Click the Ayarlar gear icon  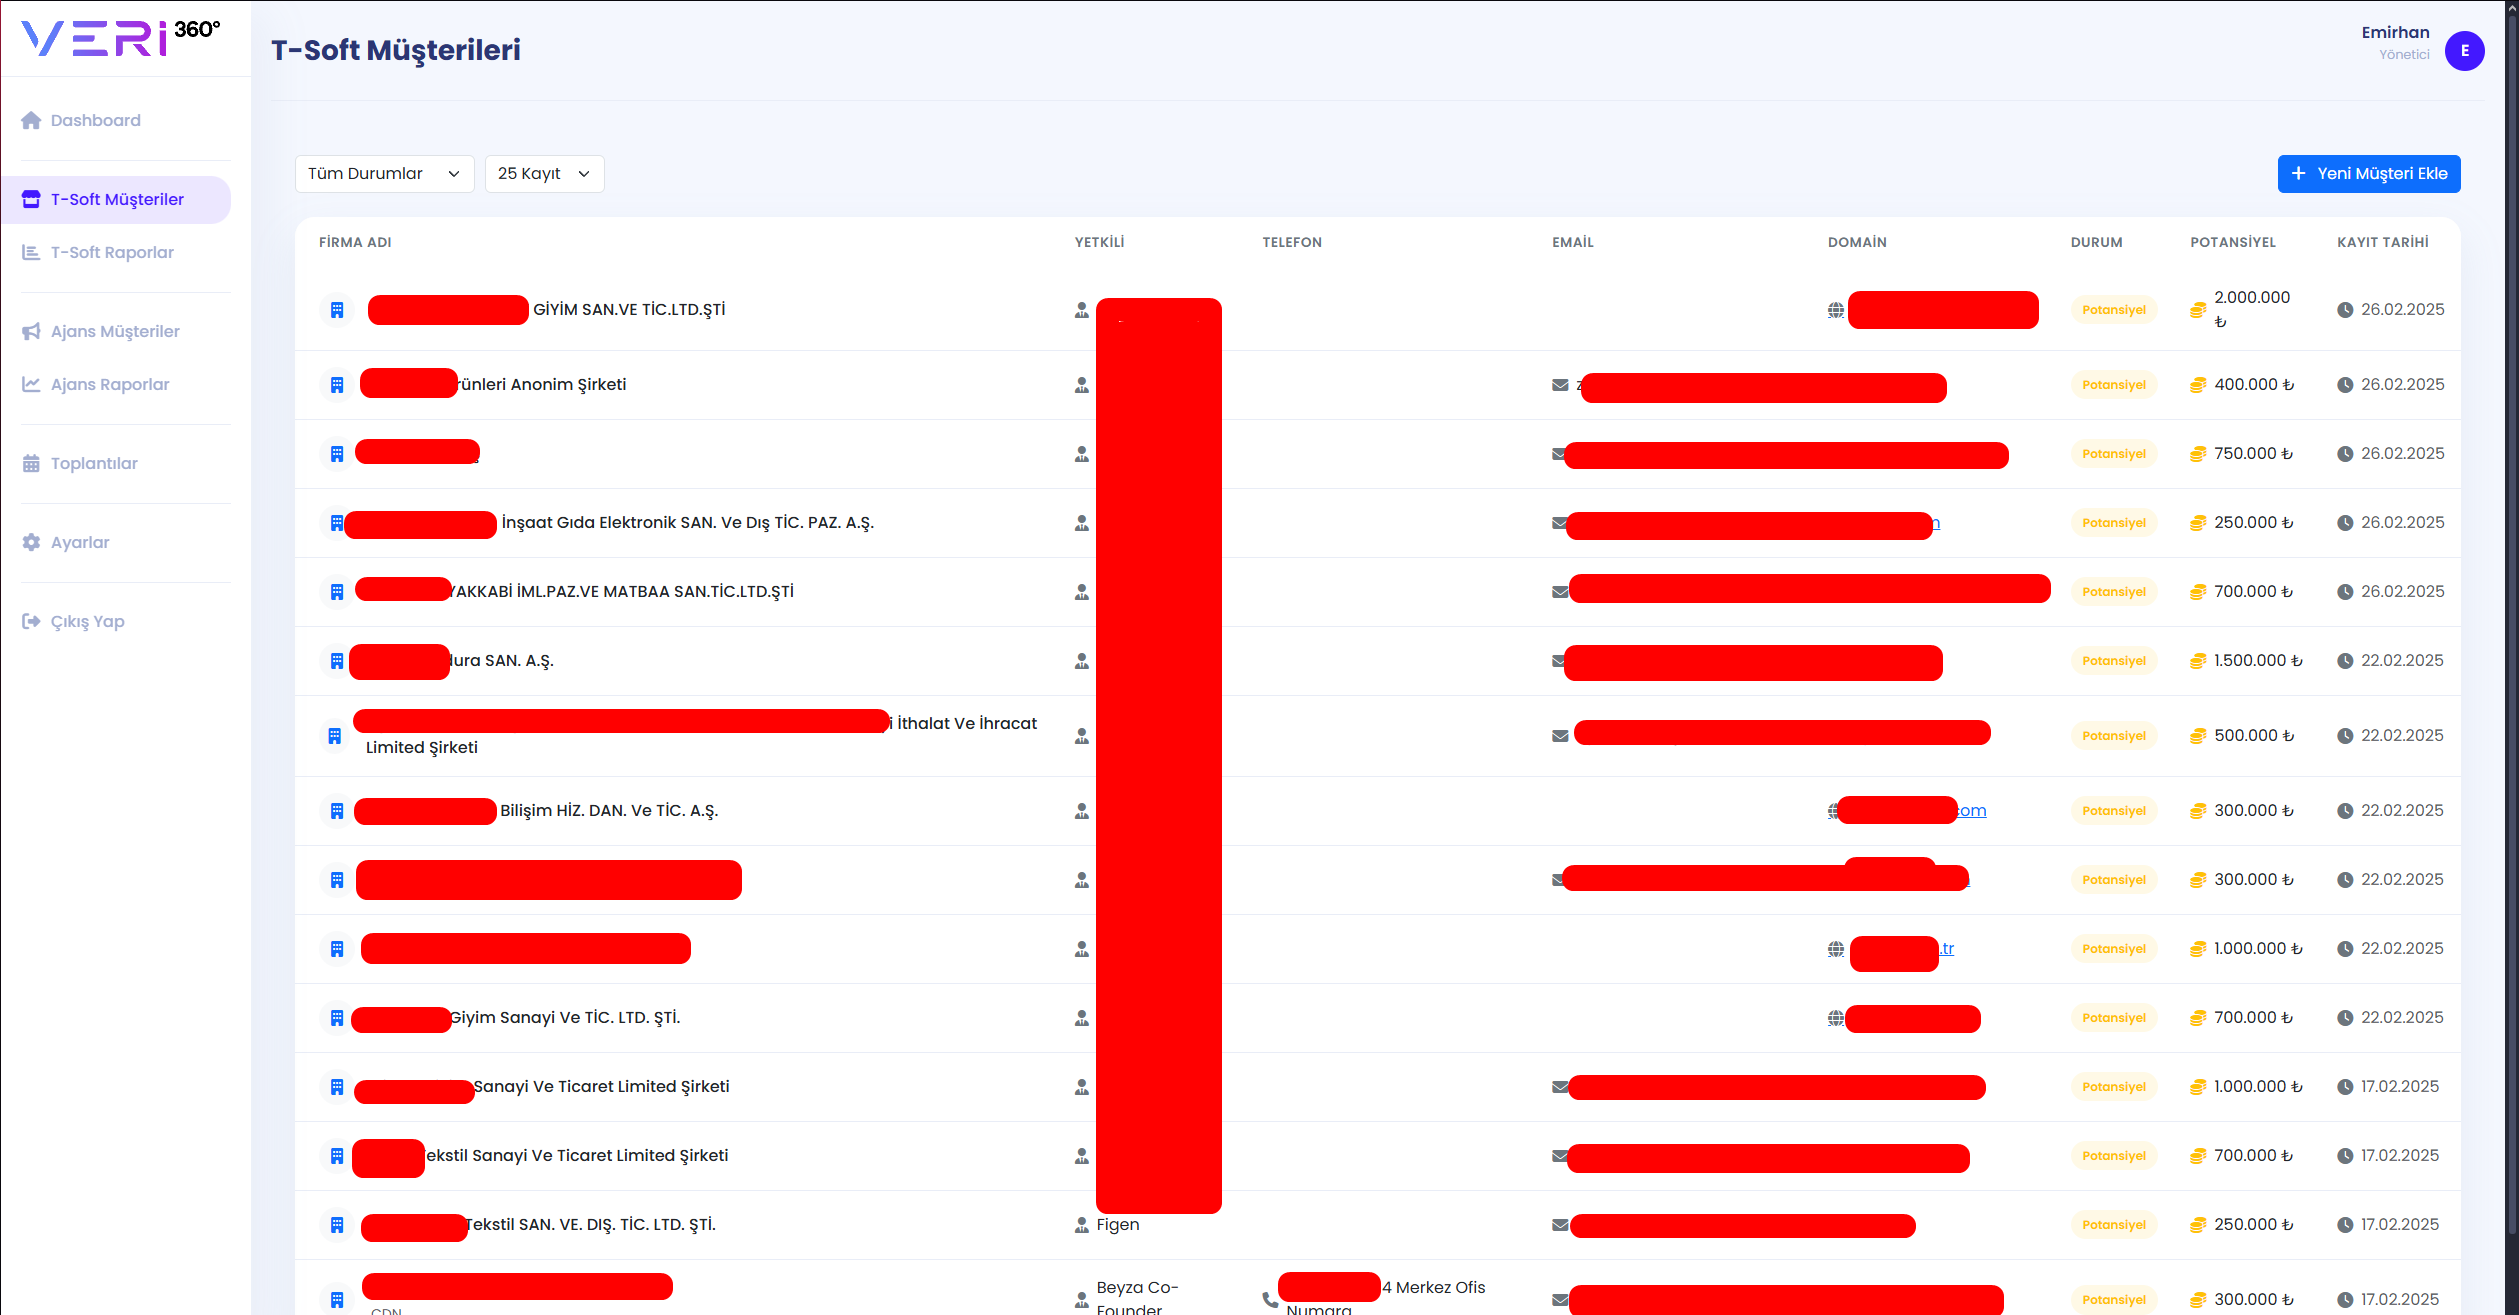coord(31,542)
